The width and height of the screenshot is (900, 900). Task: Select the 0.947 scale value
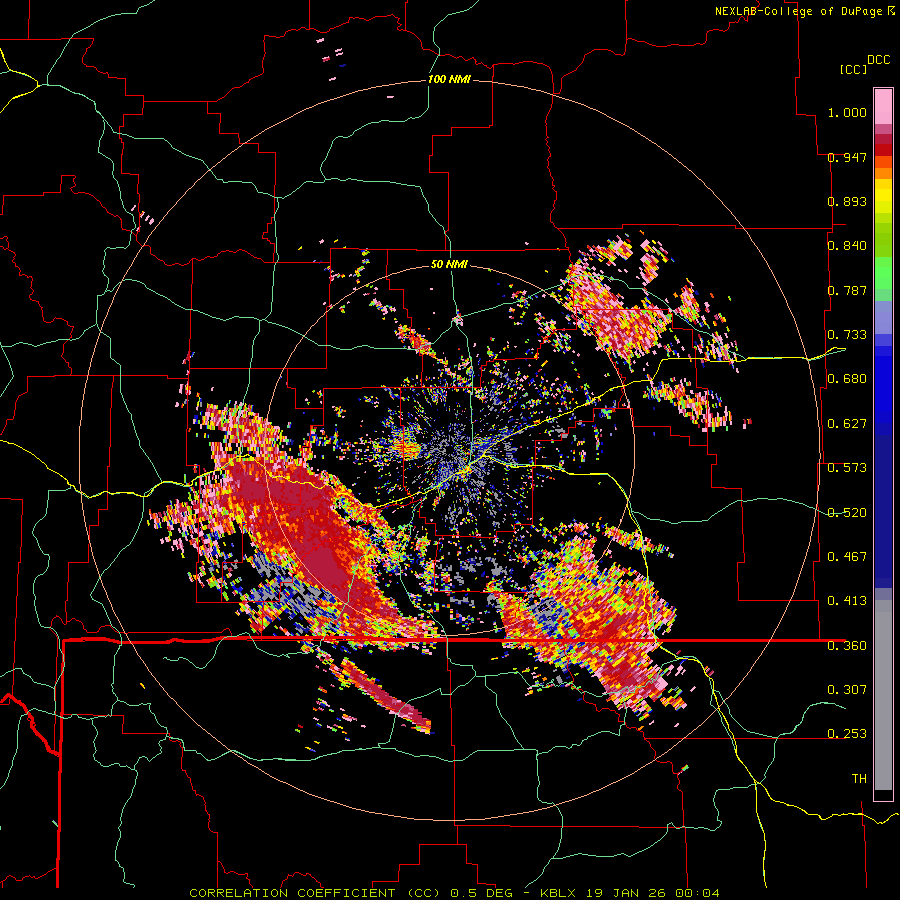[x=847, y=157]
